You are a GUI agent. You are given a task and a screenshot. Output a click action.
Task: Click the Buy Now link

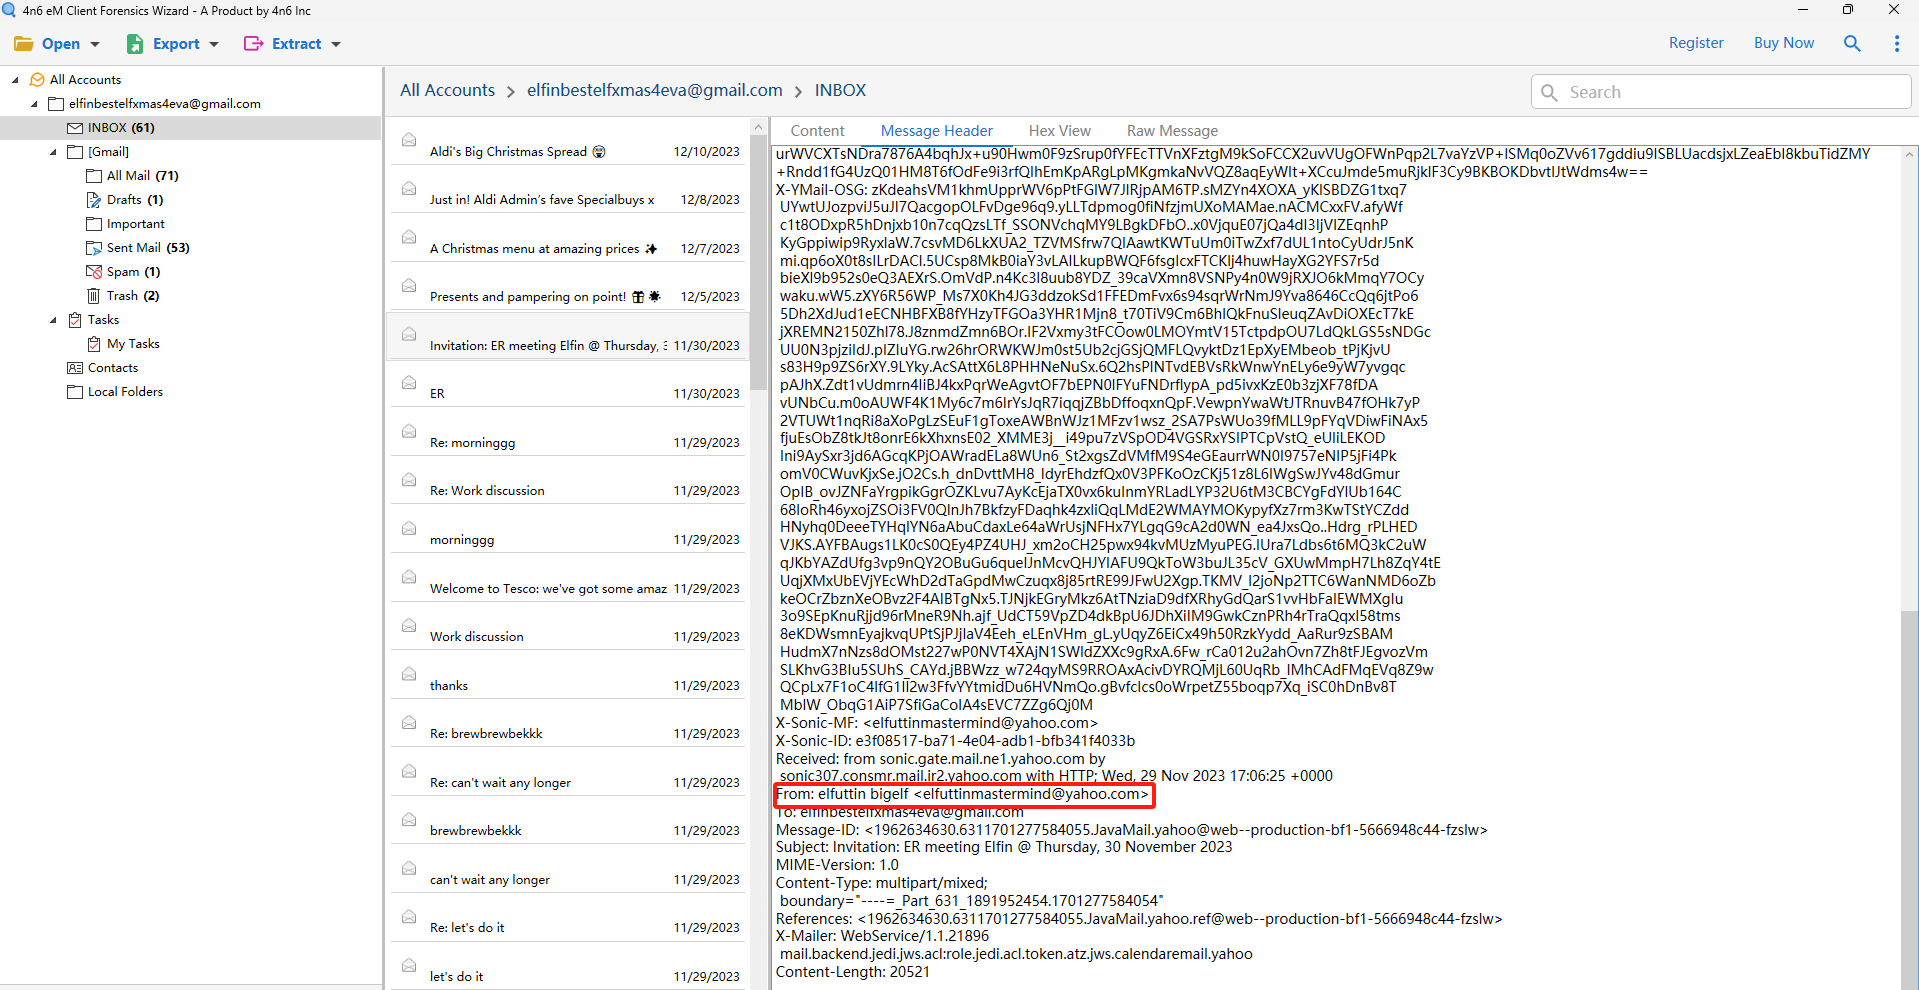1783,43
